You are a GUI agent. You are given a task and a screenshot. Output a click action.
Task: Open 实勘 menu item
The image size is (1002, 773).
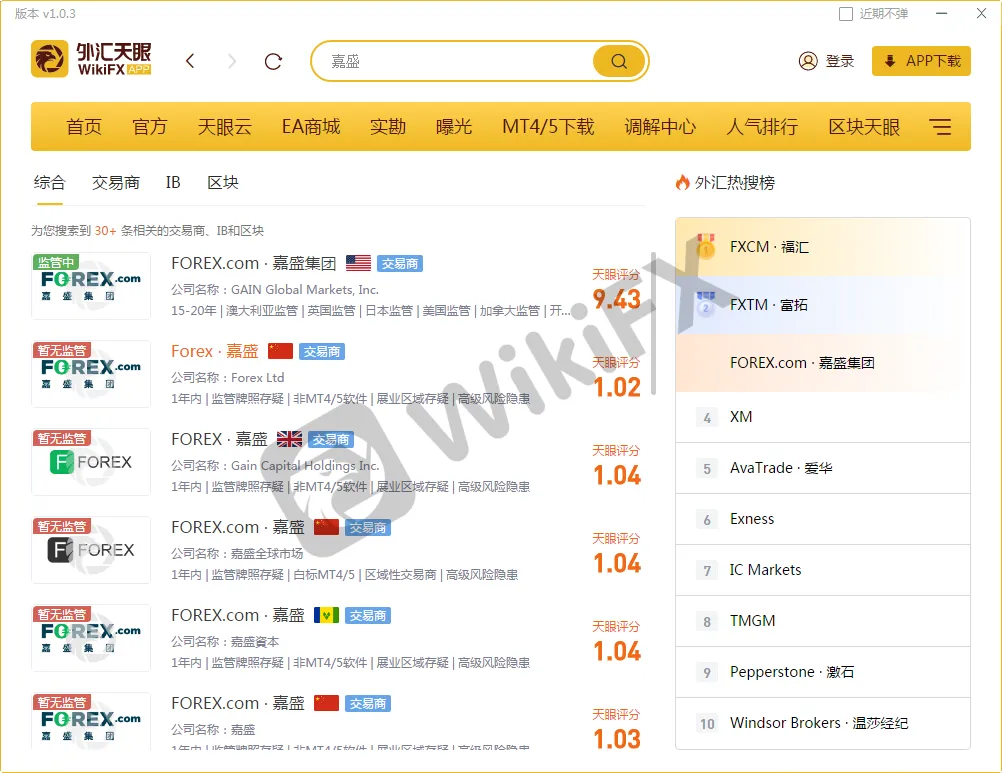point(388,126)
